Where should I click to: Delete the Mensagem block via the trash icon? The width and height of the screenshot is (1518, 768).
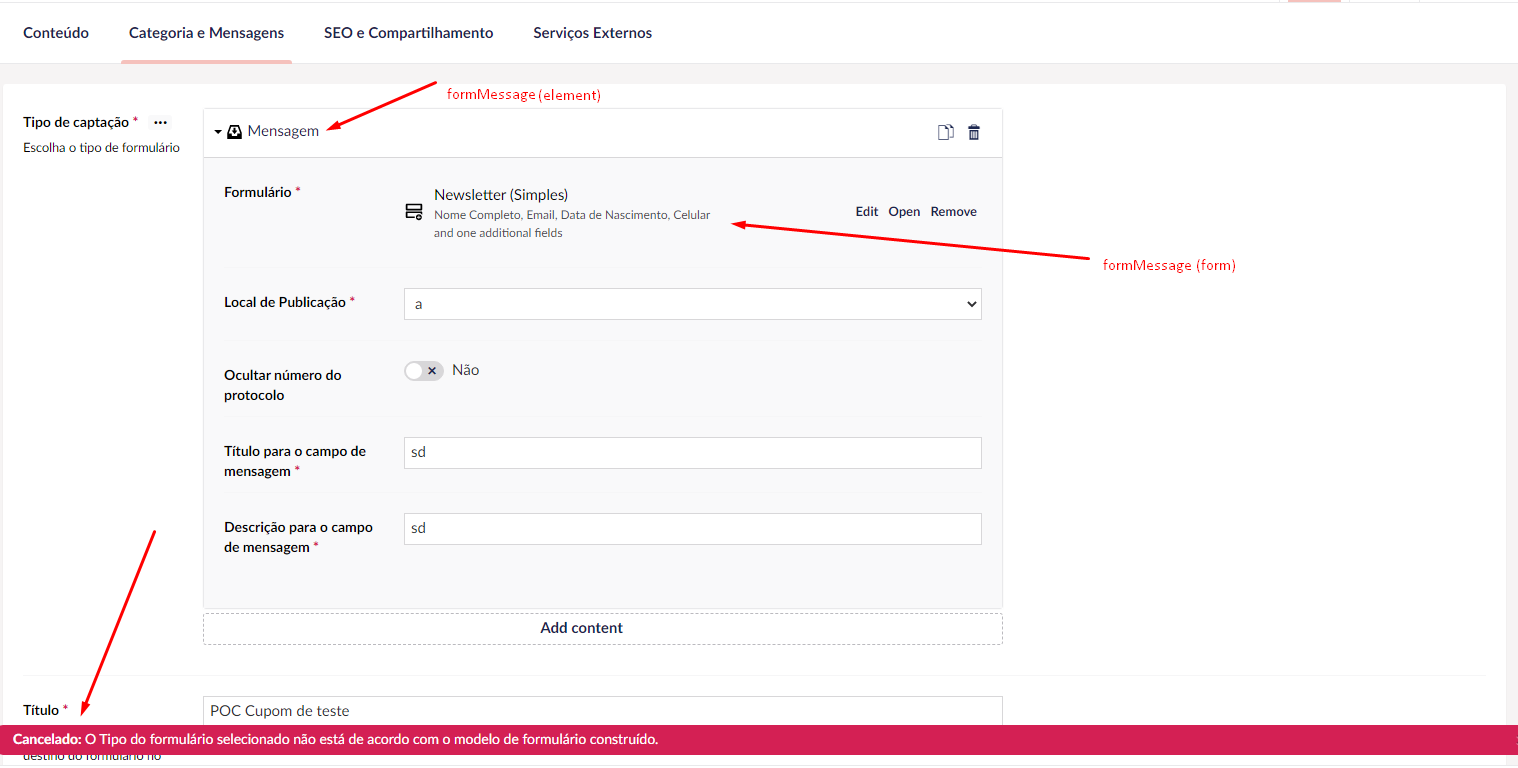[974, 131]
